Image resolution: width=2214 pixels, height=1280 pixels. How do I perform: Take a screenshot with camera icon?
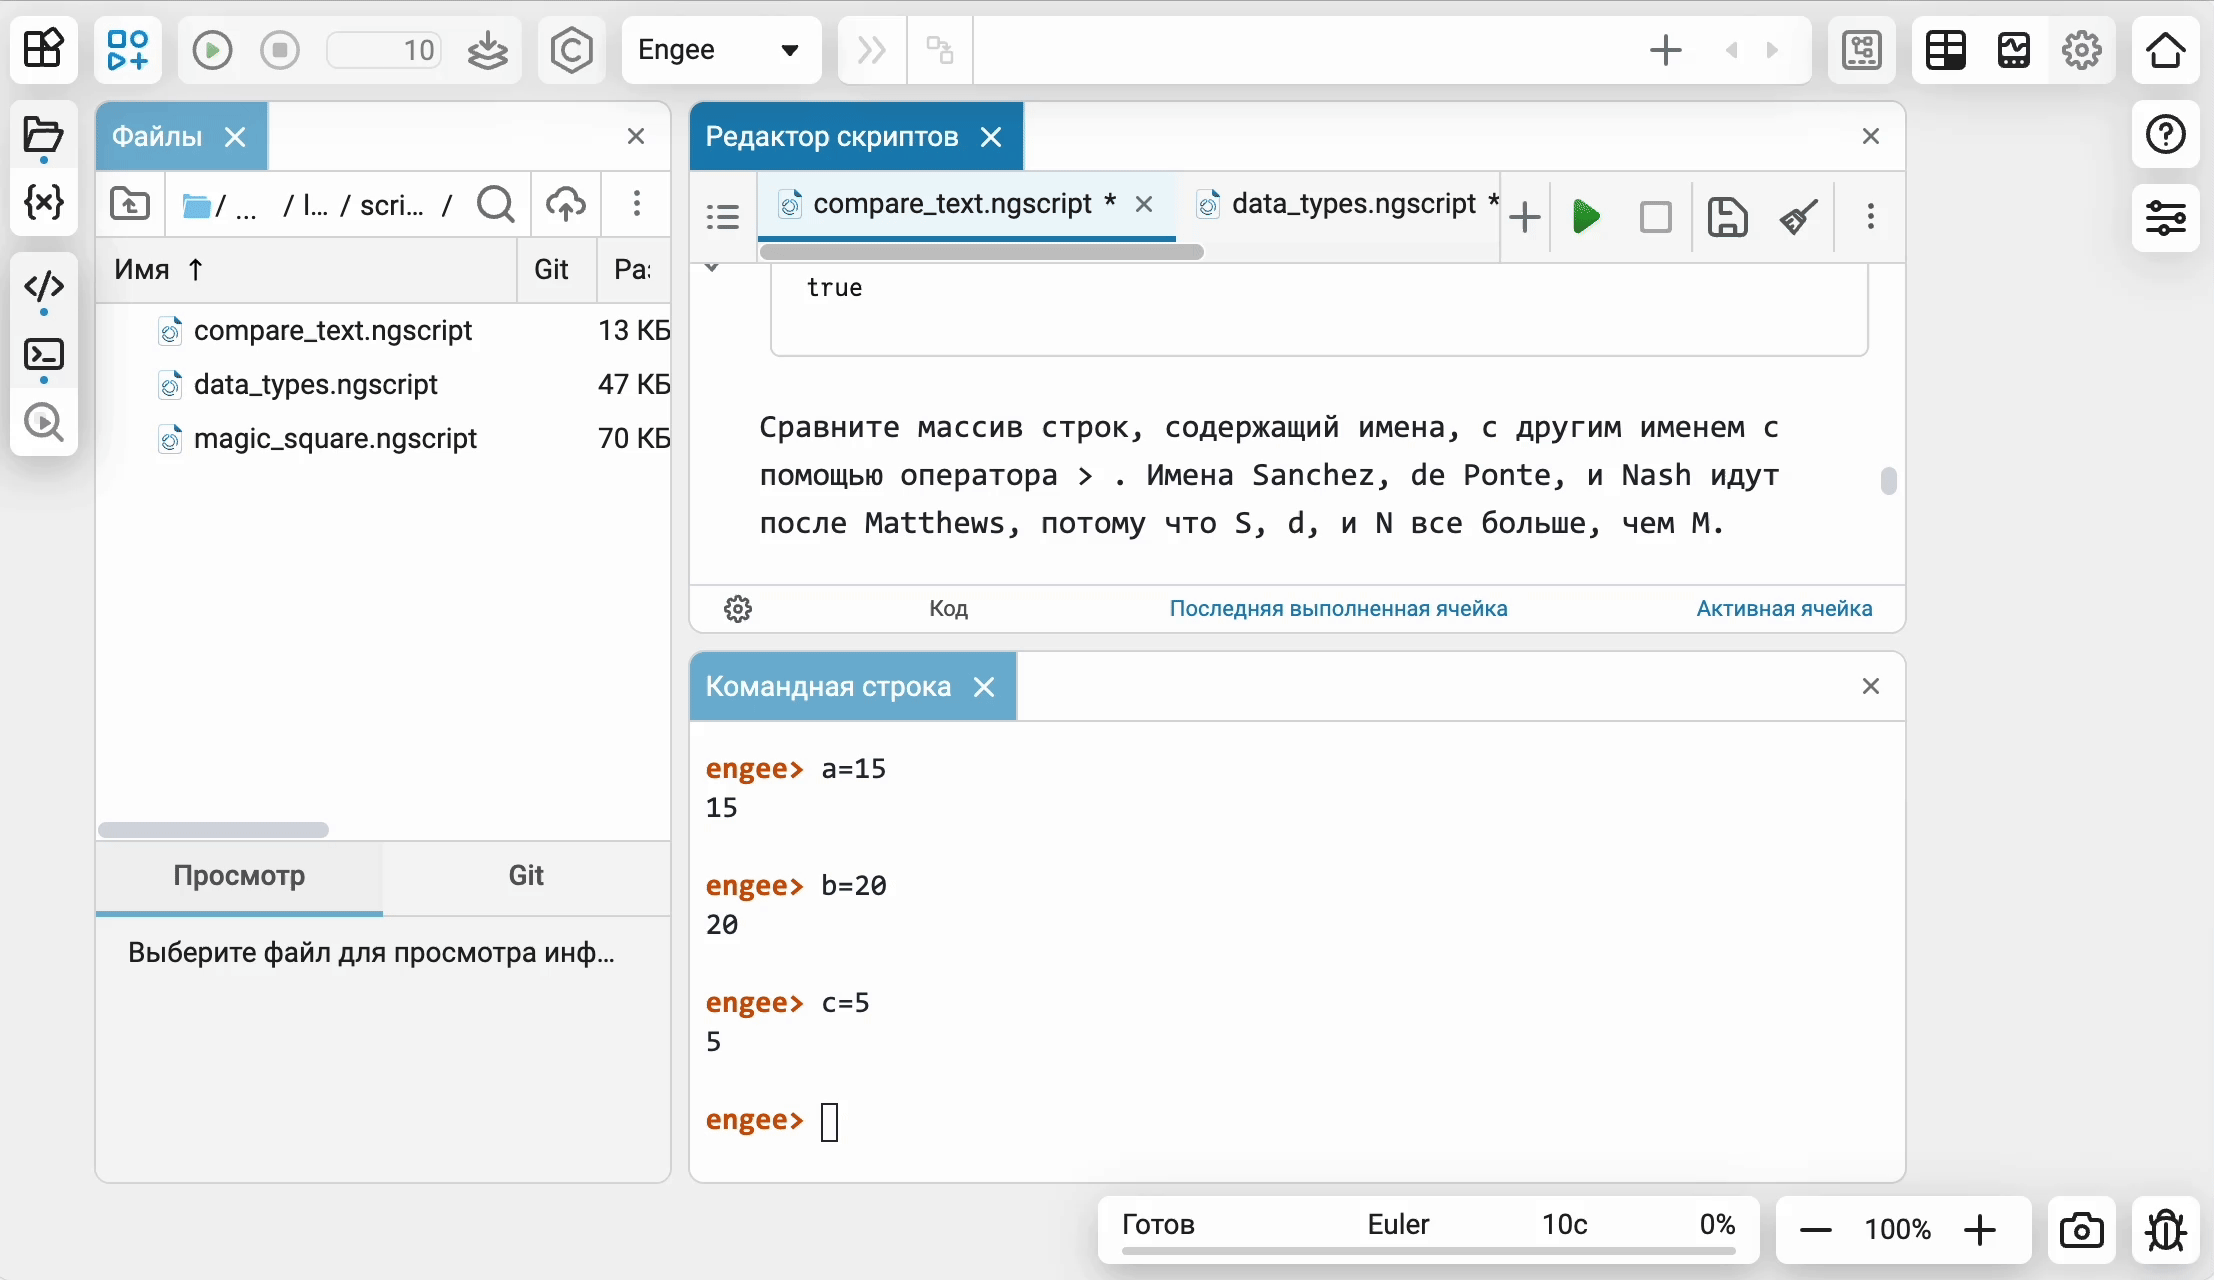[x=2081, y=1230]
